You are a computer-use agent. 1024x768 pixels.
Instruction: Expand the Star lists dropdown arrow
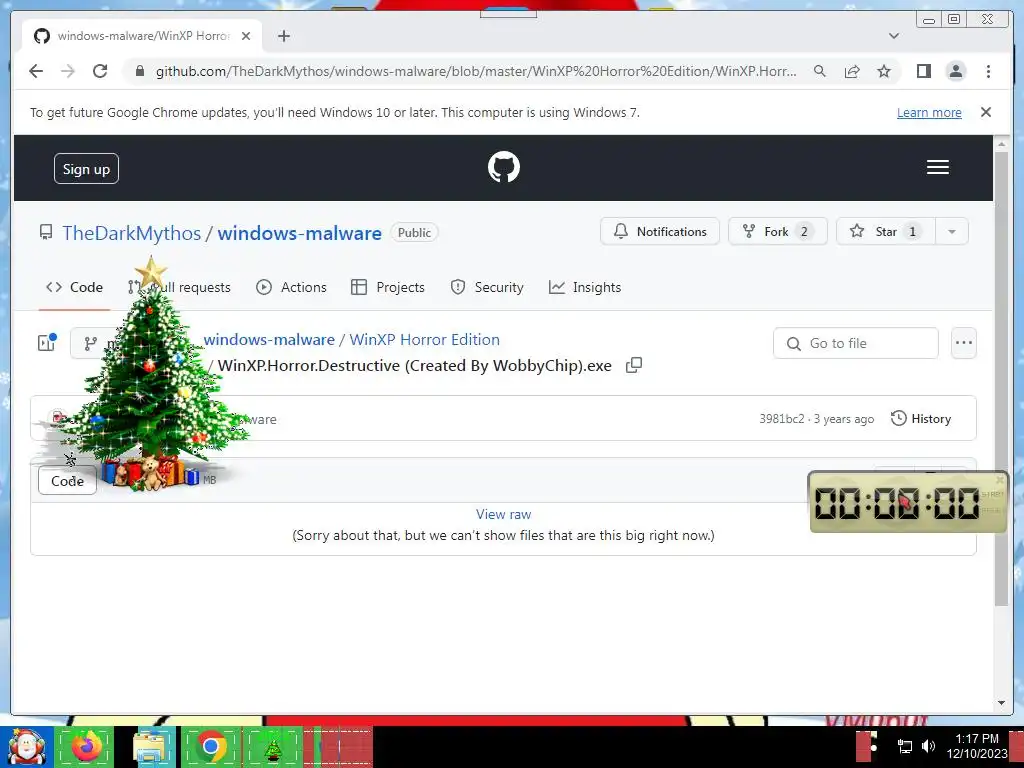(952, 231)
